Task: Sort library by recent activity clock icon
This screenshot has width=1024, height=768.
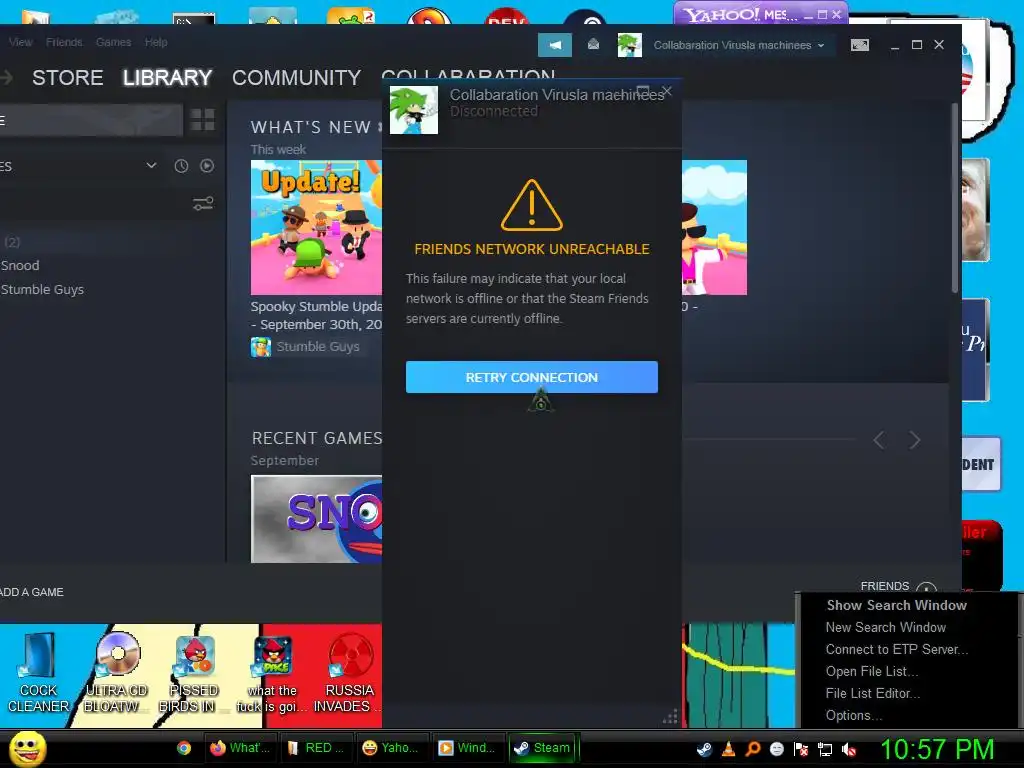Action: point(181,166)
